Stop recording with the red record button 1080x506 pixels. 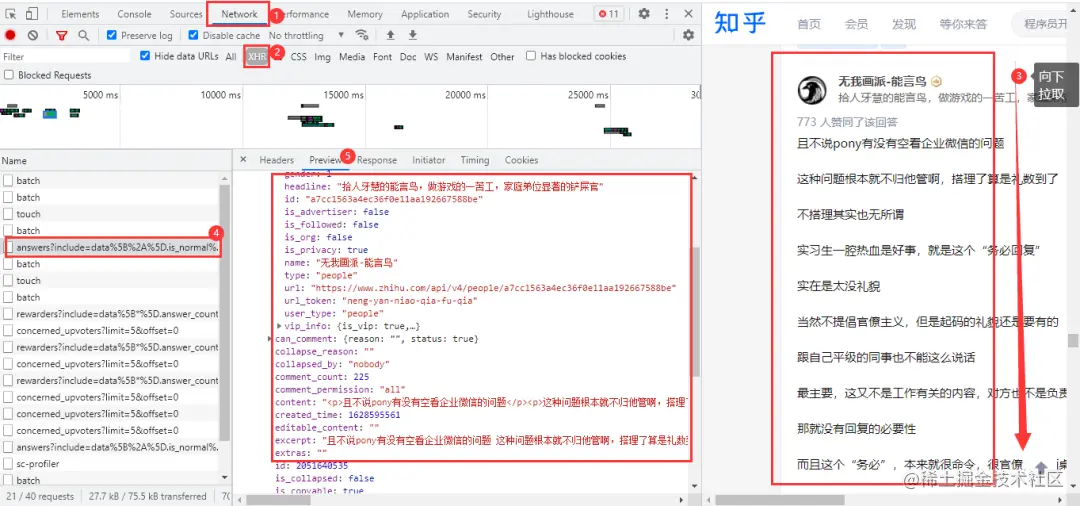[10, 35]
